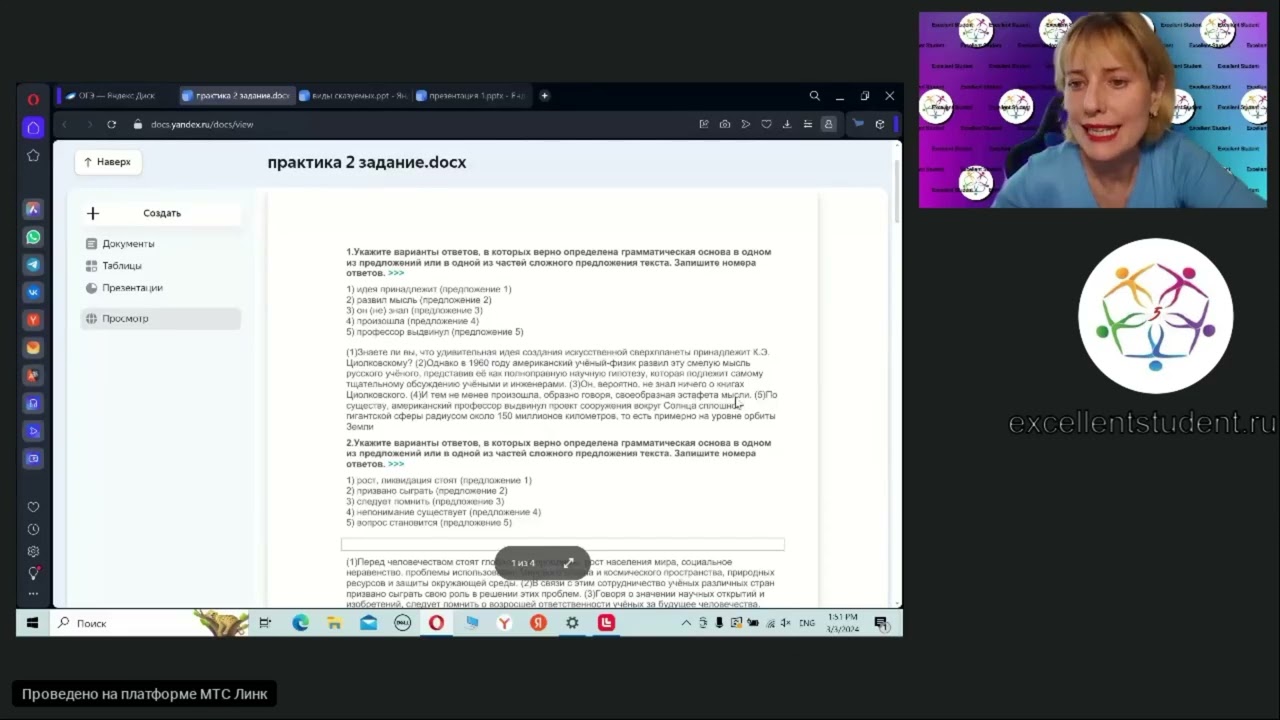
Task: Open the three-dots sidebar setup
Action: pos(33,593)
